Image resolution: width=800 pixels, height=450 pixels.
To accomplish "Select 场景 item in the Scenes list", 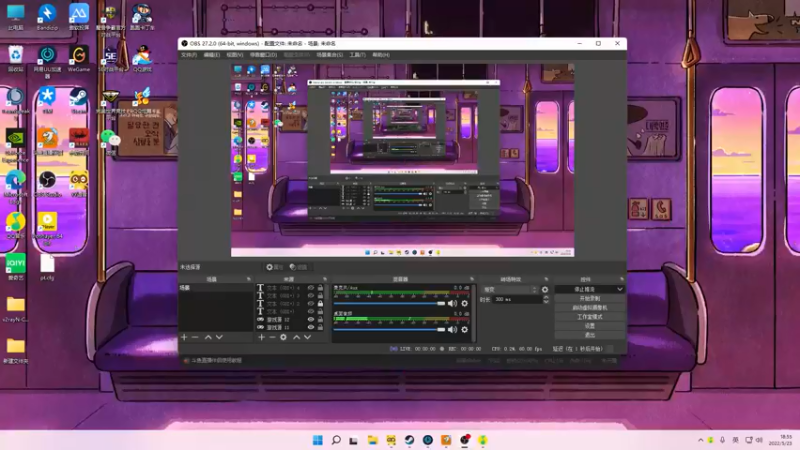I will [216, 288].
